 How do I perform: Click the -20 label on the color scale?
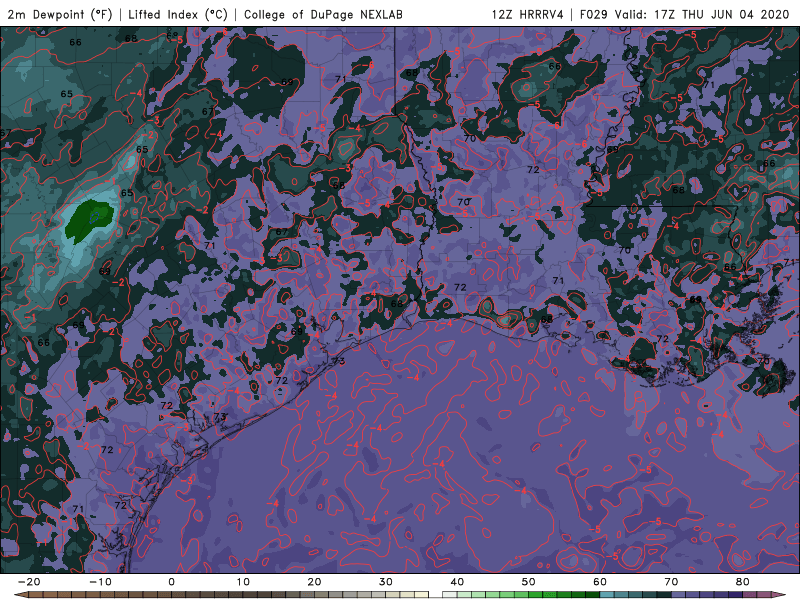[29, 582]
